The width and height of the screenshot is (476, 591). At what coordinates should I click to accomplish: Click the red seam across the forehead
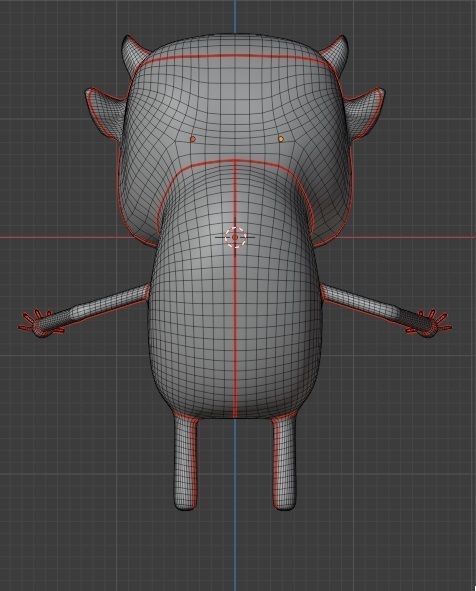[234, 56]
